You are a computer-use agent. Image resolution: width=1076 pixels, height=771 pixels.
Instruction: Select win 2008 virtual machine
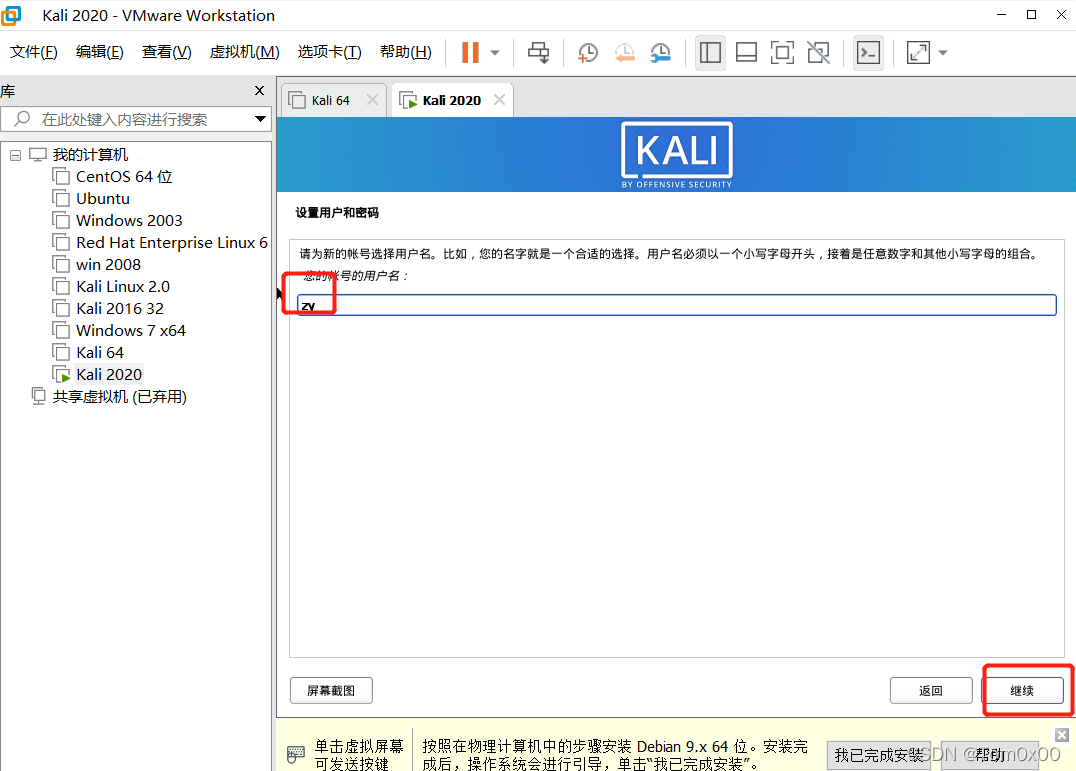[x=108, y=265]
